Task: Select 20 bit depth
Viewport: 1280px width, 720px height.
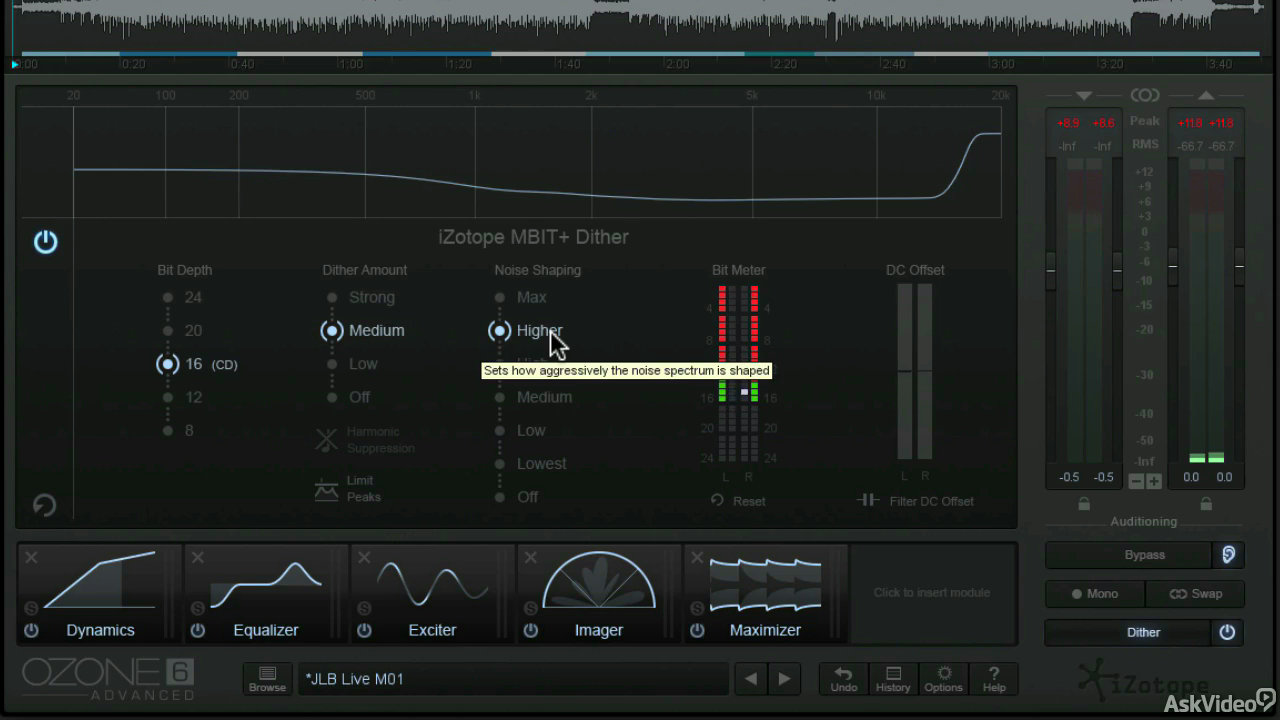Action: tap(184, 331)
